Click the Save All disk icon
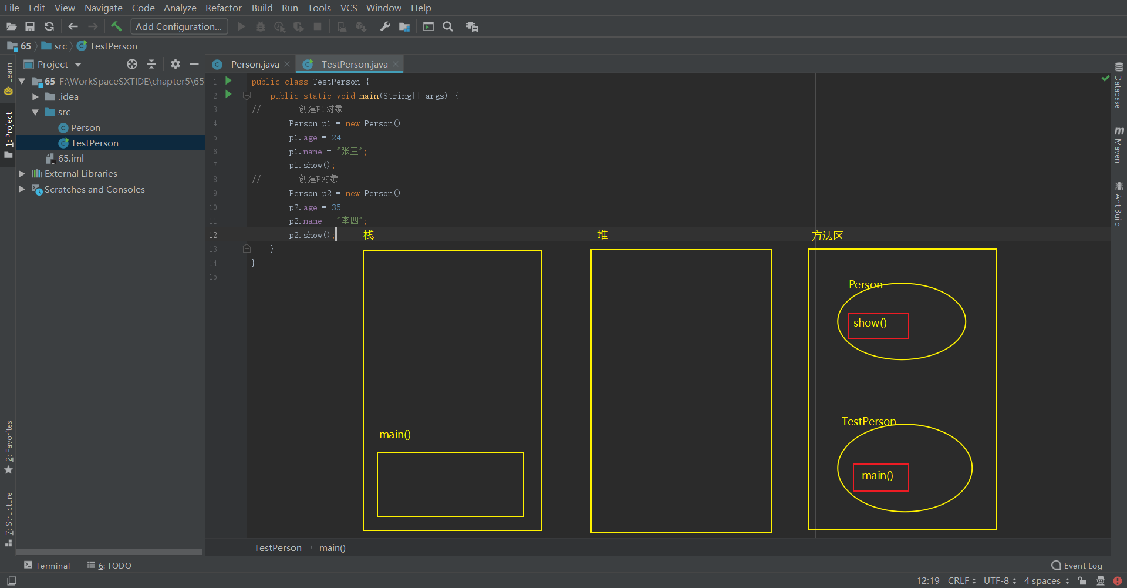The image size is (1127, 588). 30,27
